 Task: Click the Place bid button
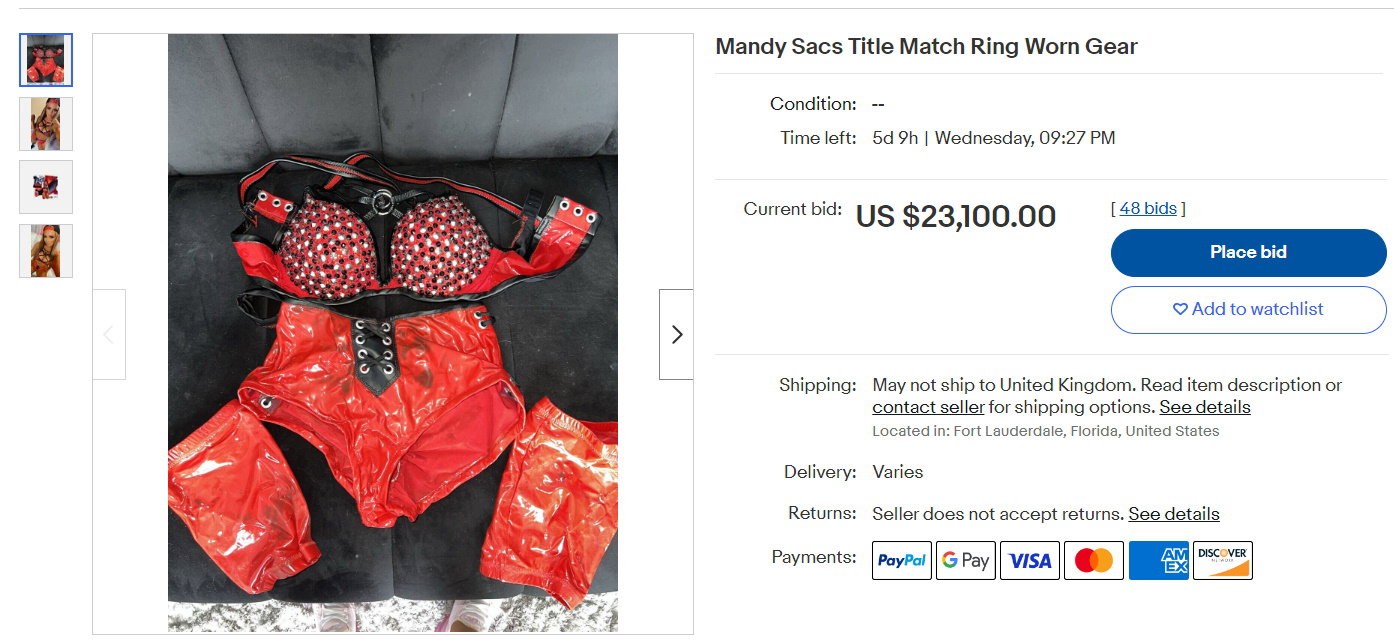[x=1248, y=252]
